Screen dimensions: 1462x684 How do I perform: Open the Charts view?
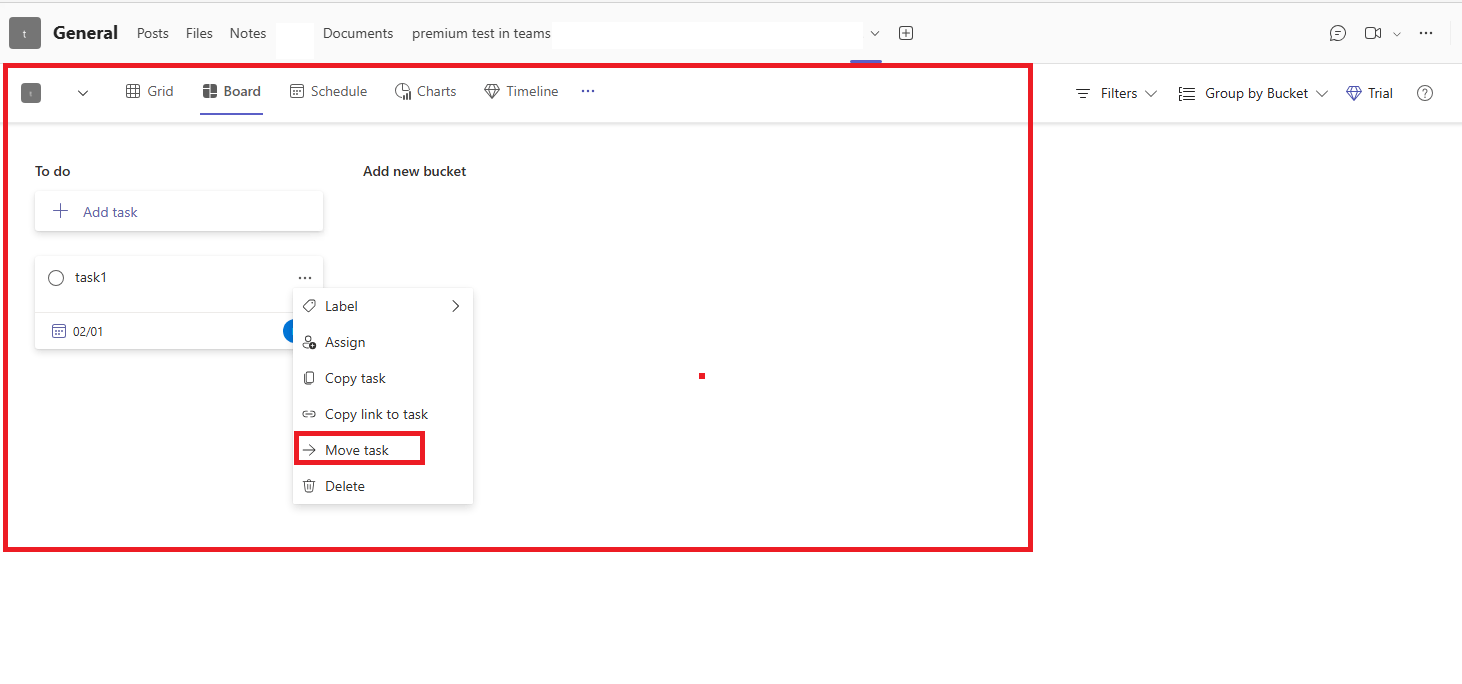pyautogui.click(x=425, y=91)
